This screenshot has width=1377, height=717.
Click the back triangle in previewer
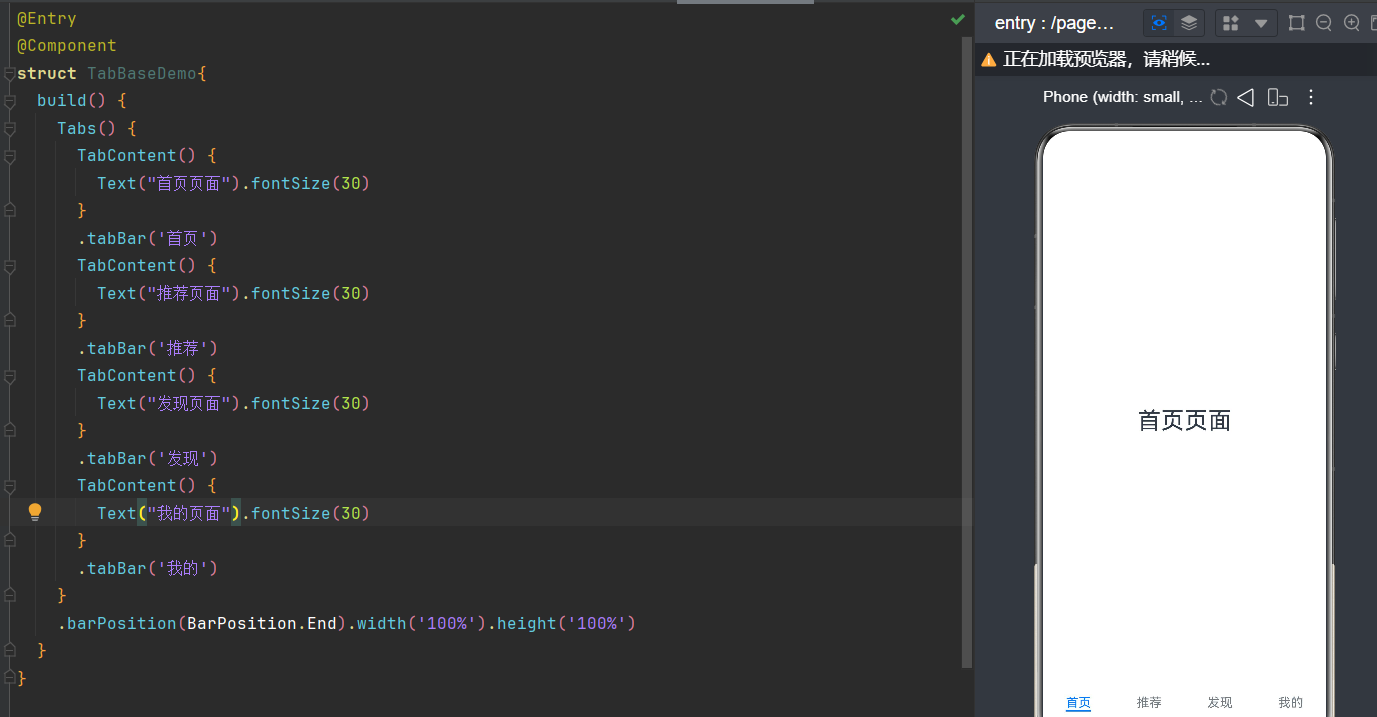click(x=1246, y=97)
